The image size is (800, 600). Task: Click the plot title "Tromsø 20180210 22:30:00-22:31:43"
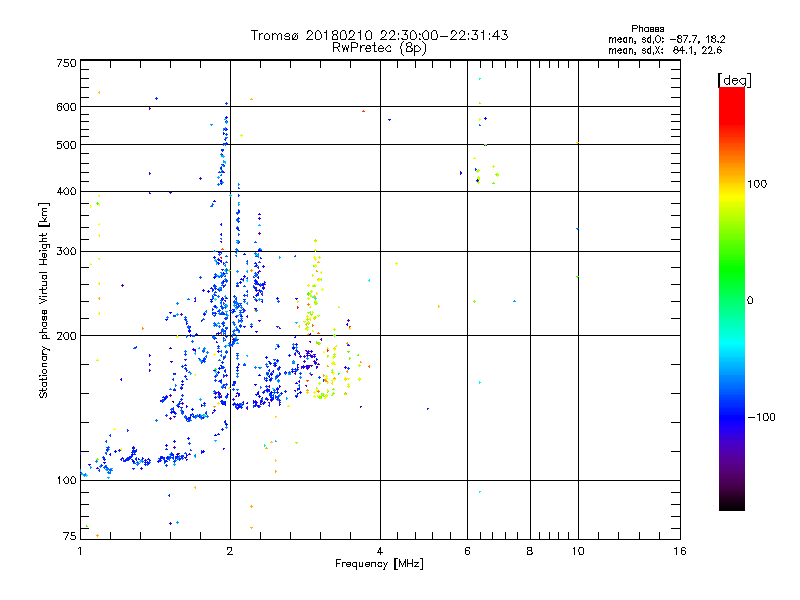pyautogui.click(x=380, y=35)
